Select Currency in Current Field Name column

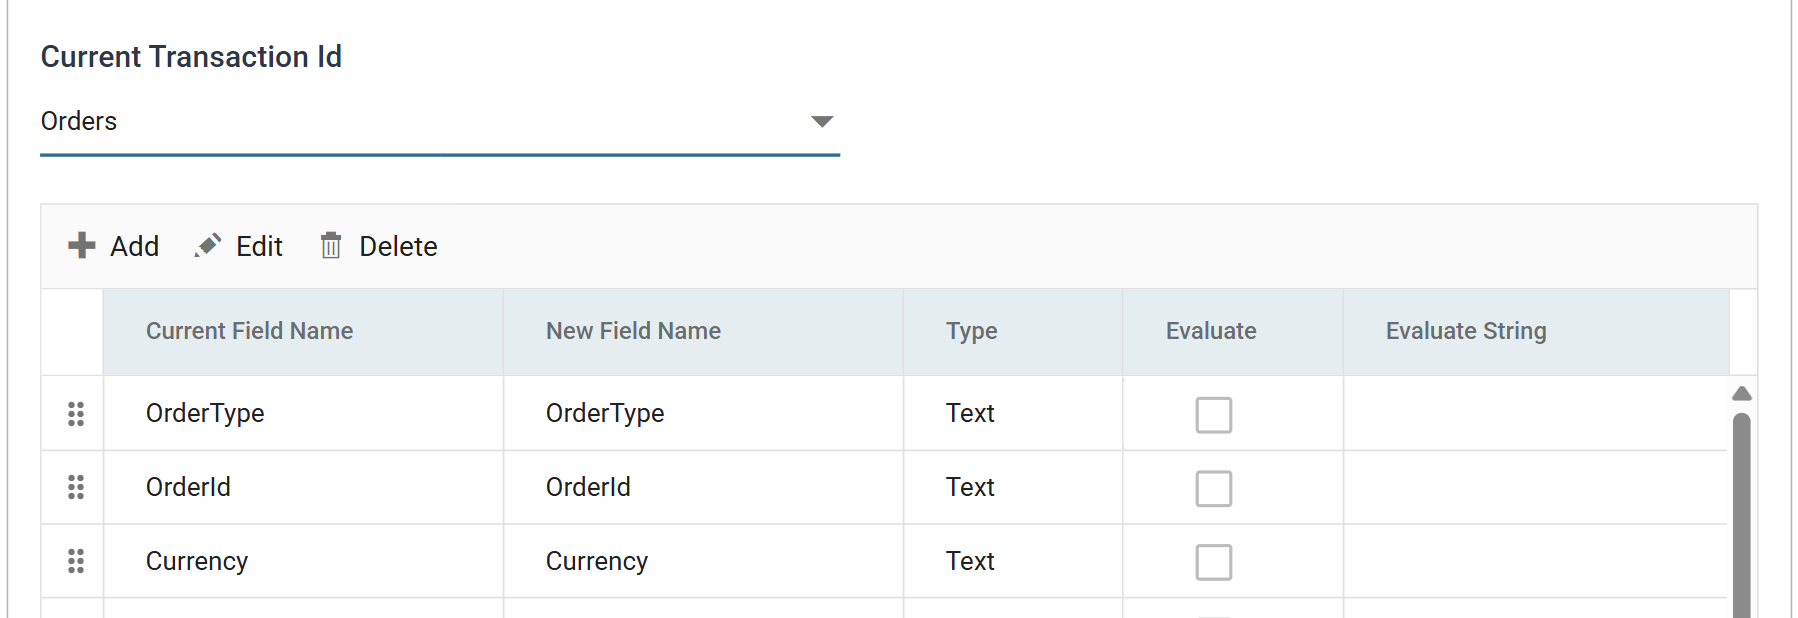click(x=197, y=561)
